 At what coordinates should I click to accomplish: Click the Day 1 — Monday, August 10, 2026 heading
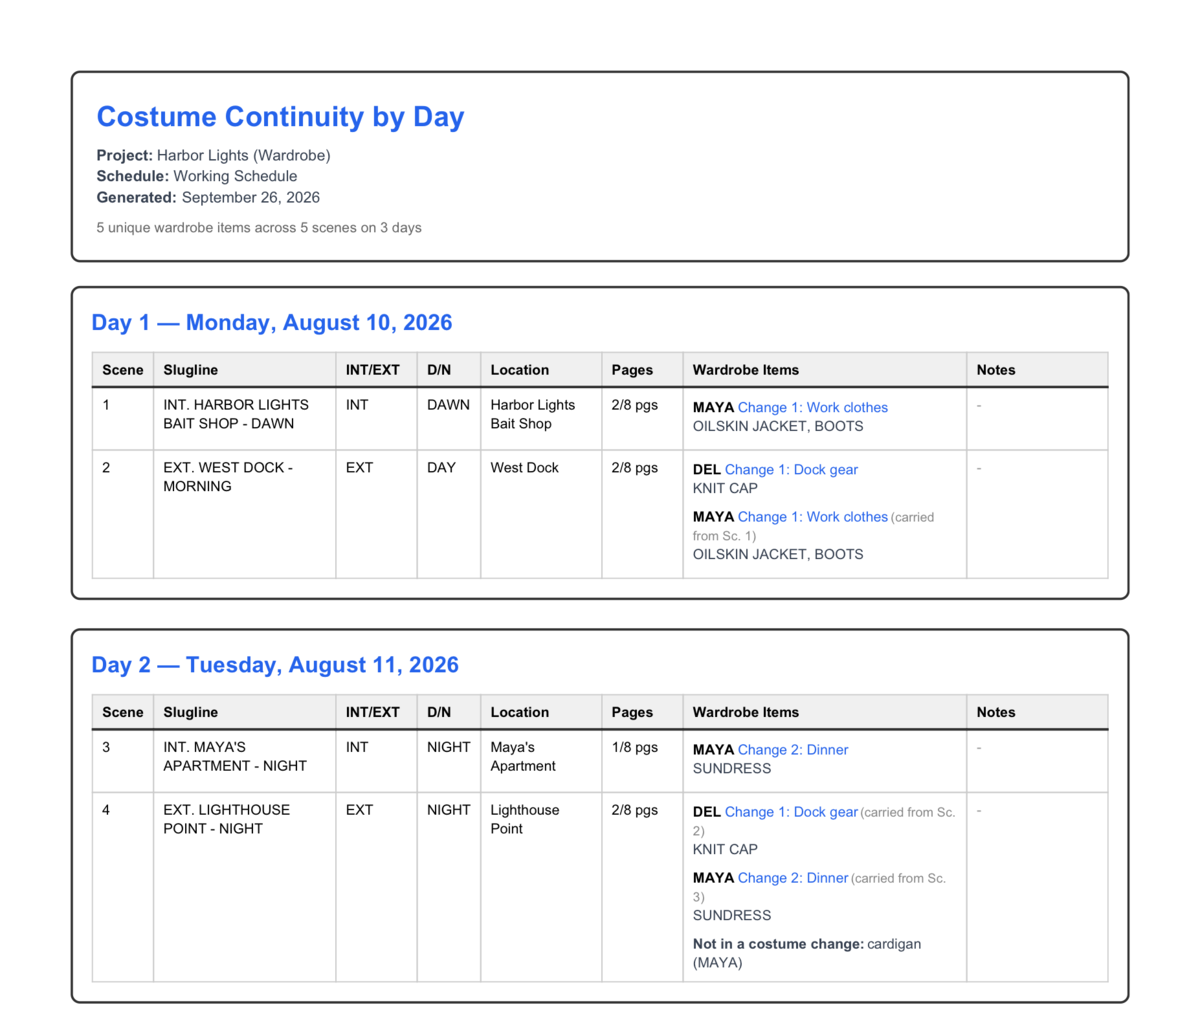[272, 322]
